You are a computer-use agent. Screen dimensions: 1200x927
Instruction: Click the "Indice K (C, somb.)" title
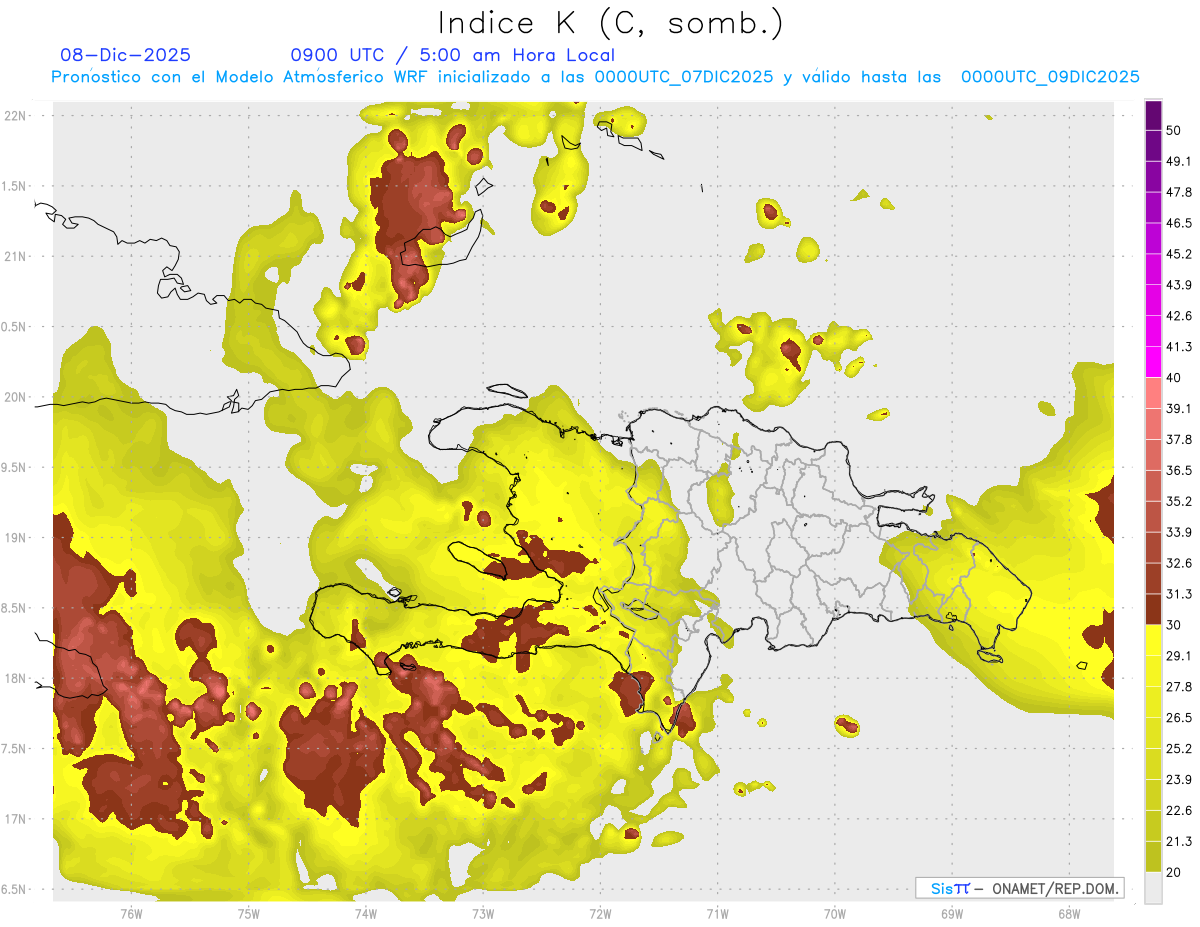(x=610, y=24)
